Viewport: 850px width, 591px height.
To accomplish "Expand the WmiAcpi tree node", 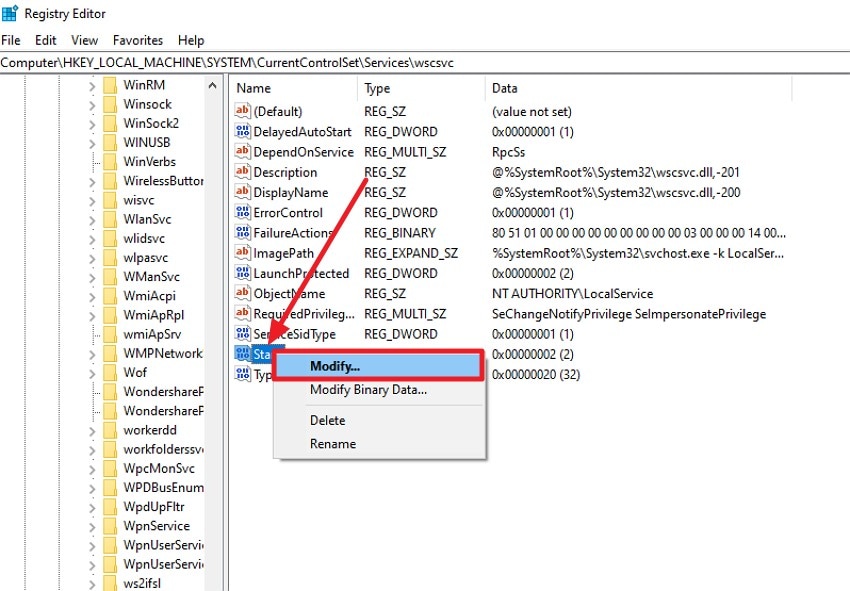I will click(92, 297).
